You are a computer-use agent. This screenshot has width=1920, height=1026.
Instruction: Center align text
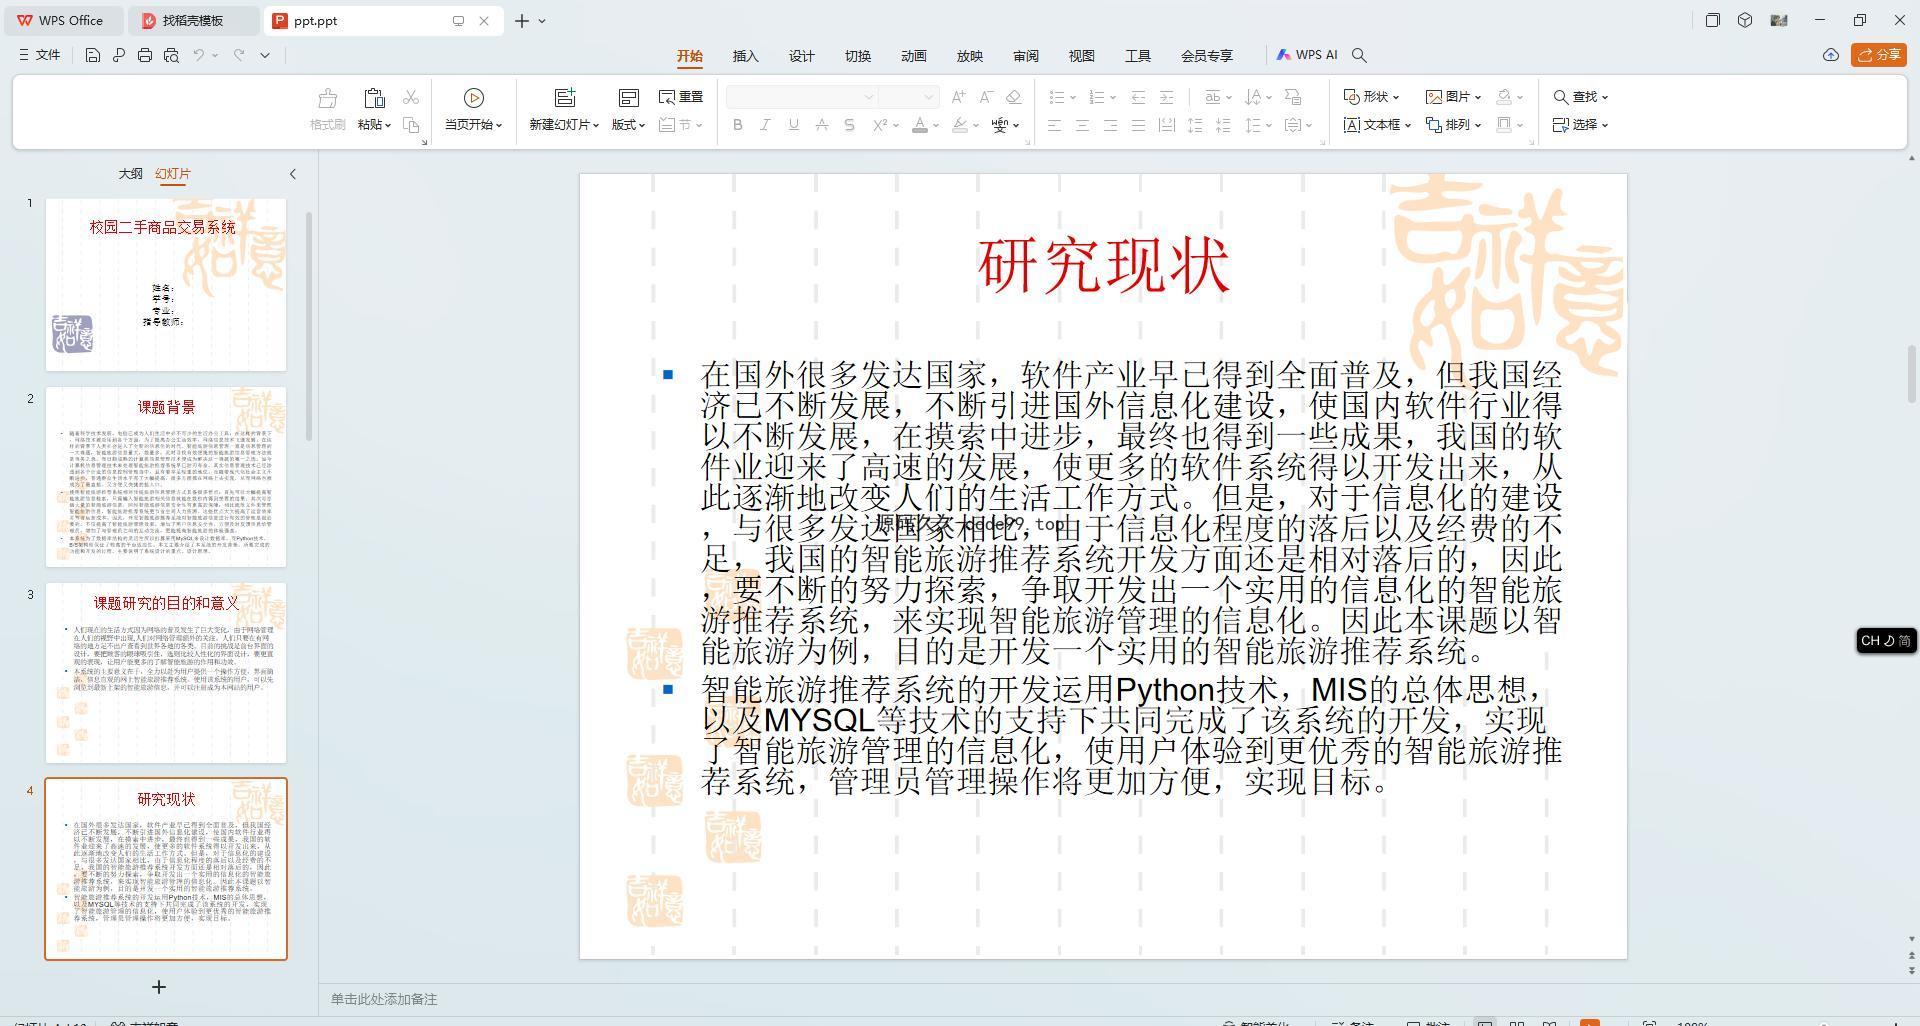coord(1082,125)
